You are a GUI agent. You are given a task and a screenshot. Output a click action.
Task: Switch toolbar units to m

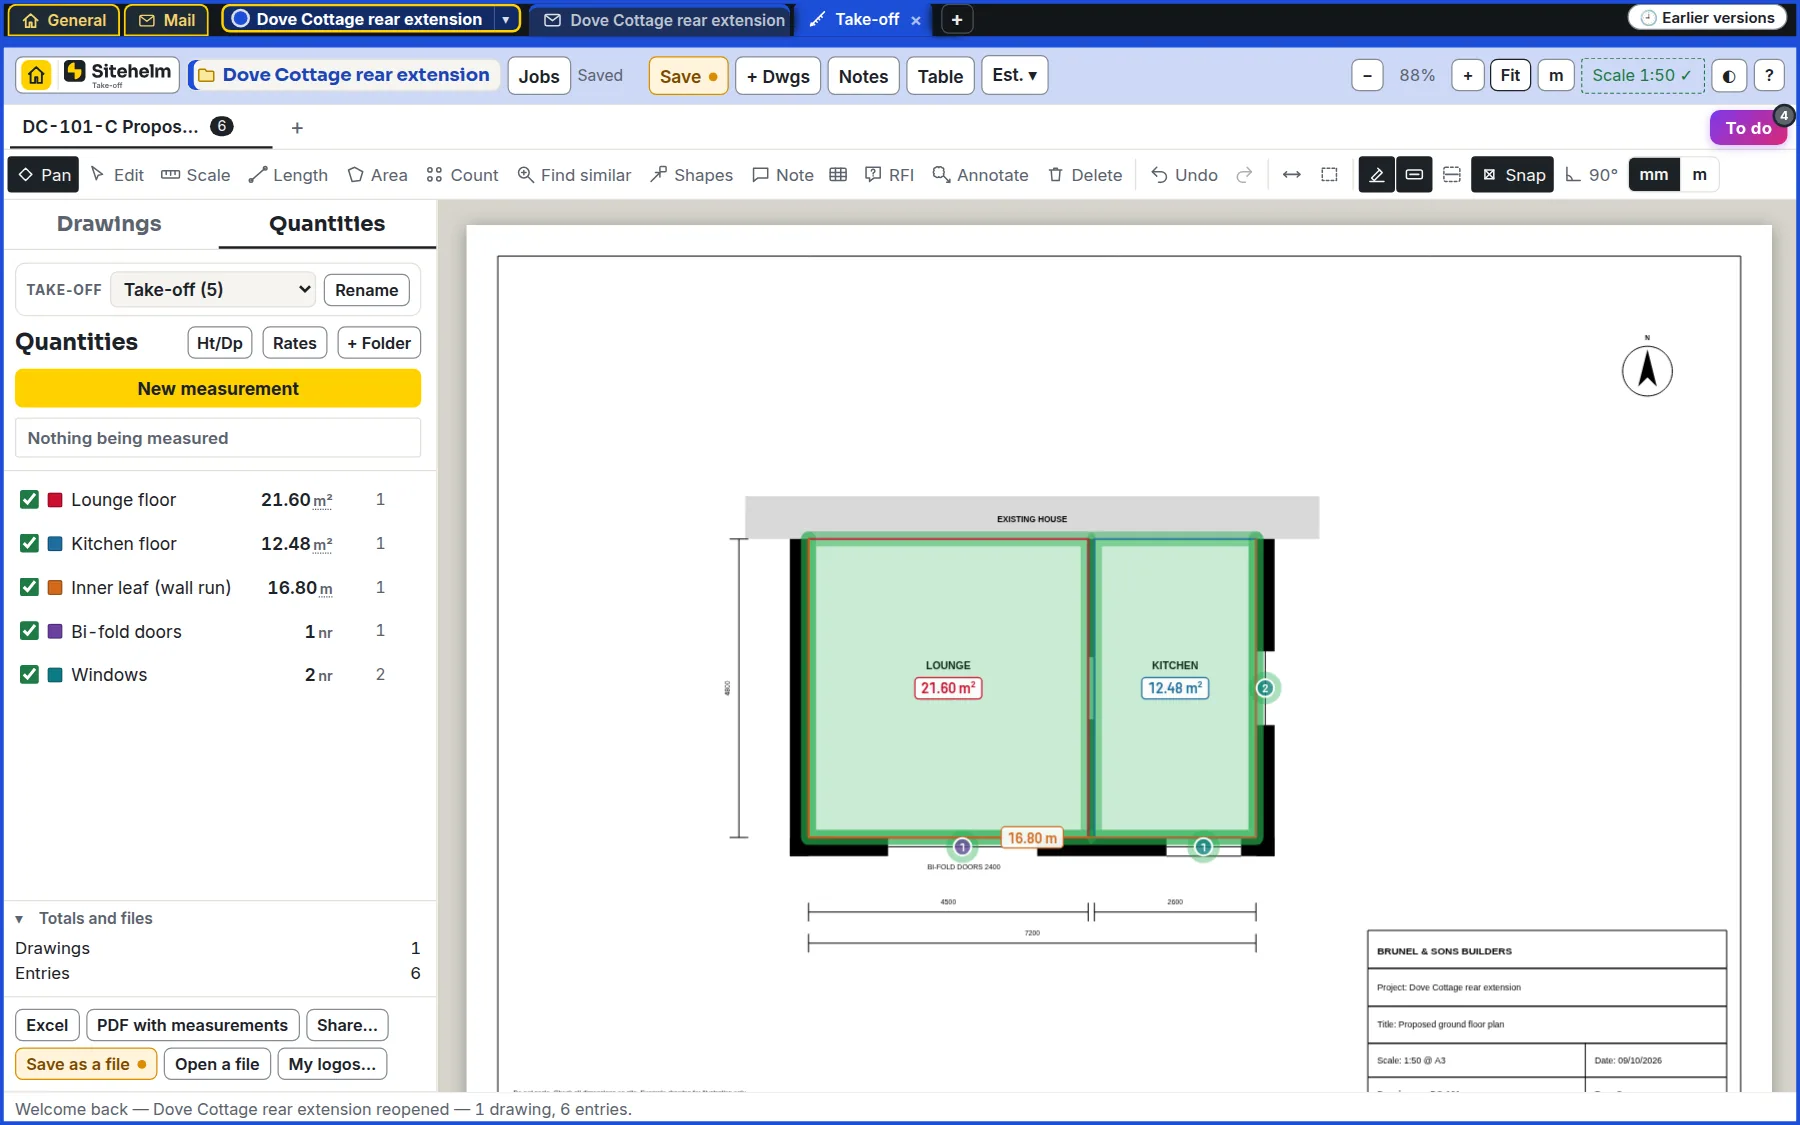(1699, 175)
